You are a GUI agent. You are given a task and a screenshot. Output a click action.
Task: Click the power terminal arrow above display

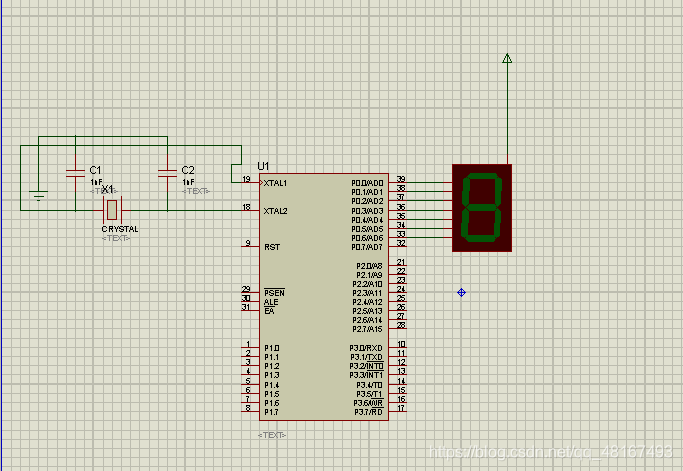(x=507, y=58)
